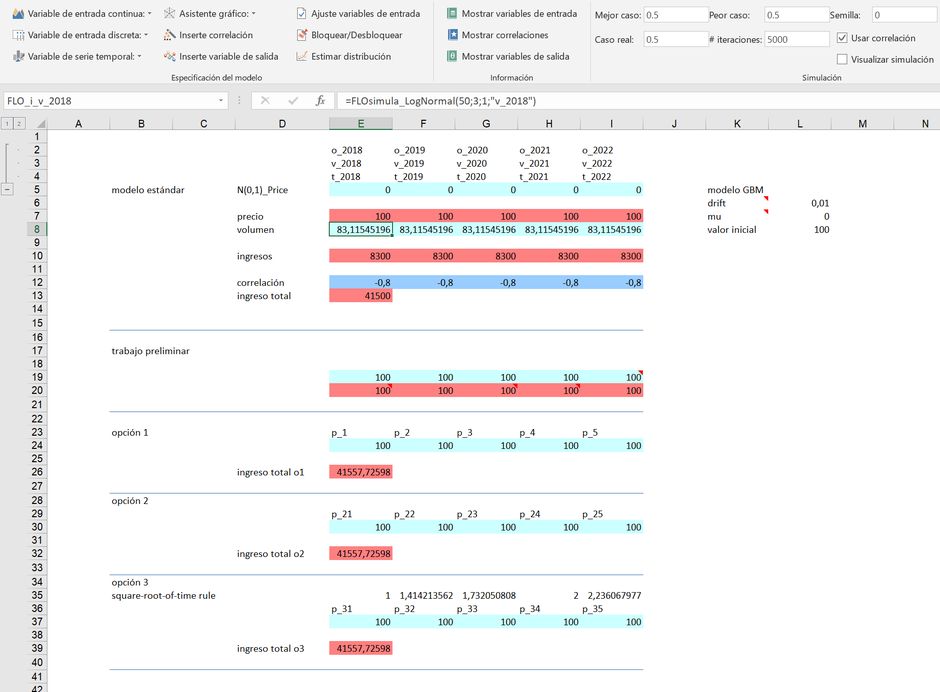The image size is (940, 692).
Task: Select column E header
Action: click(x=361, y=124)
